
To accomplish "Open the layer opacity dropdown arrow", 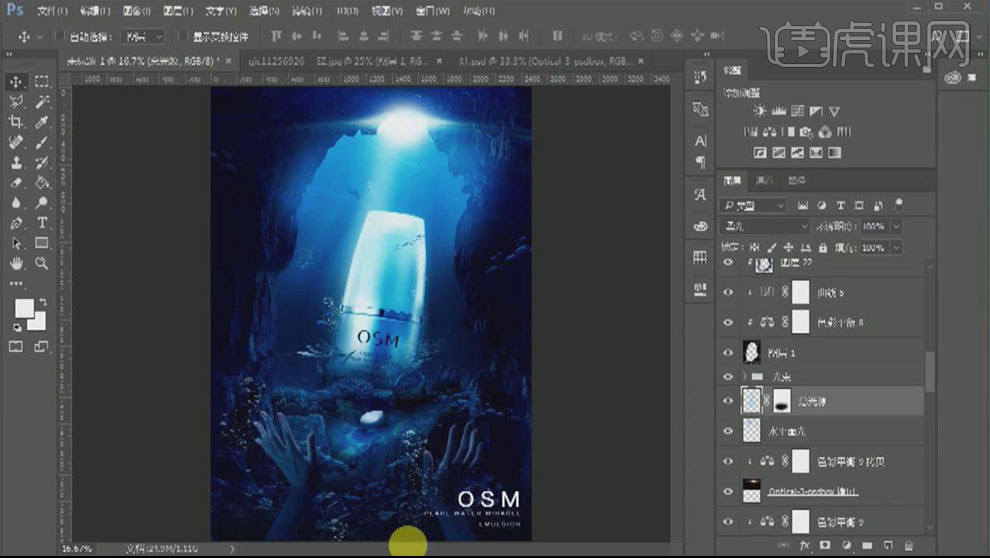I will coord(895,227).
